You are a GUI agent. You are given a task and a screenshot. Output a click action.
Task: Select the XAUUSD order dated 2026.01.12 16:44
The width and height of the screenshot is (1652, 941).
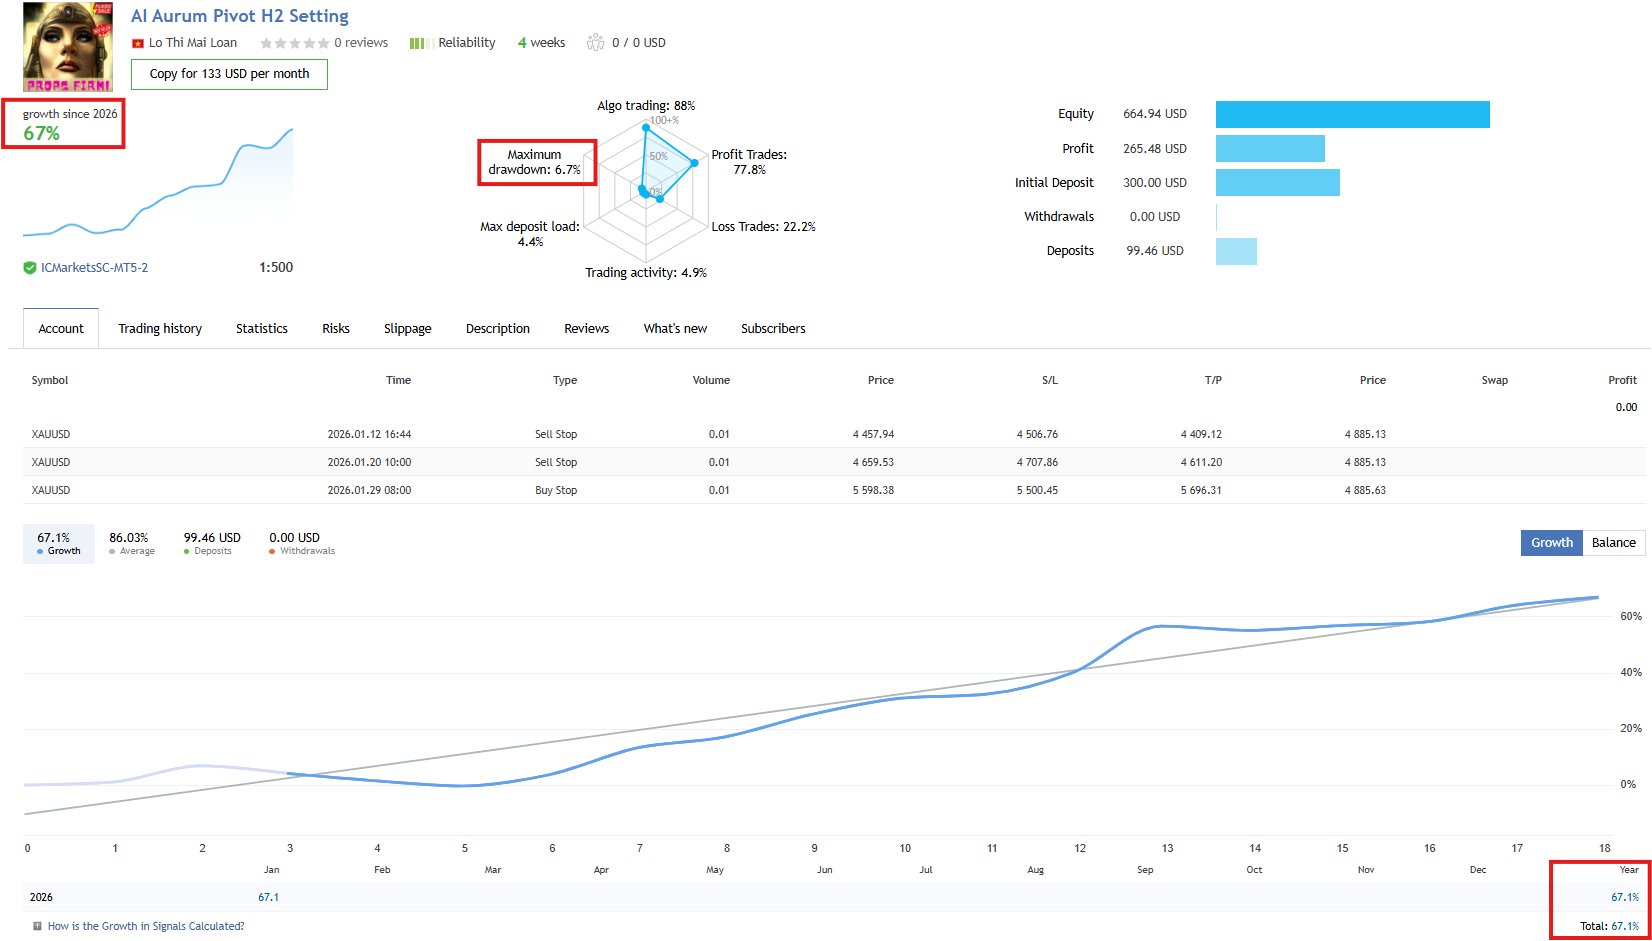[834, 434]
